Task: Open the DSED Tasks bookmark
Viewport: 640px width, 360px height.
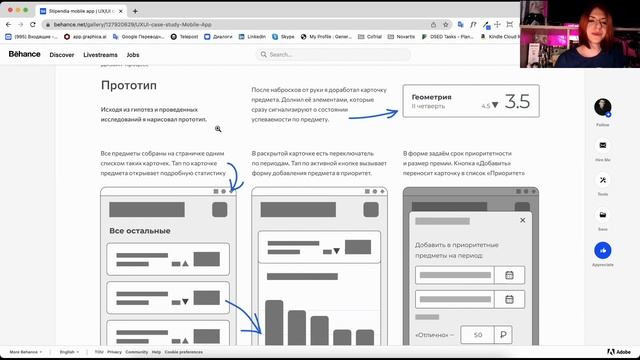Action: [x=447, y=37]
